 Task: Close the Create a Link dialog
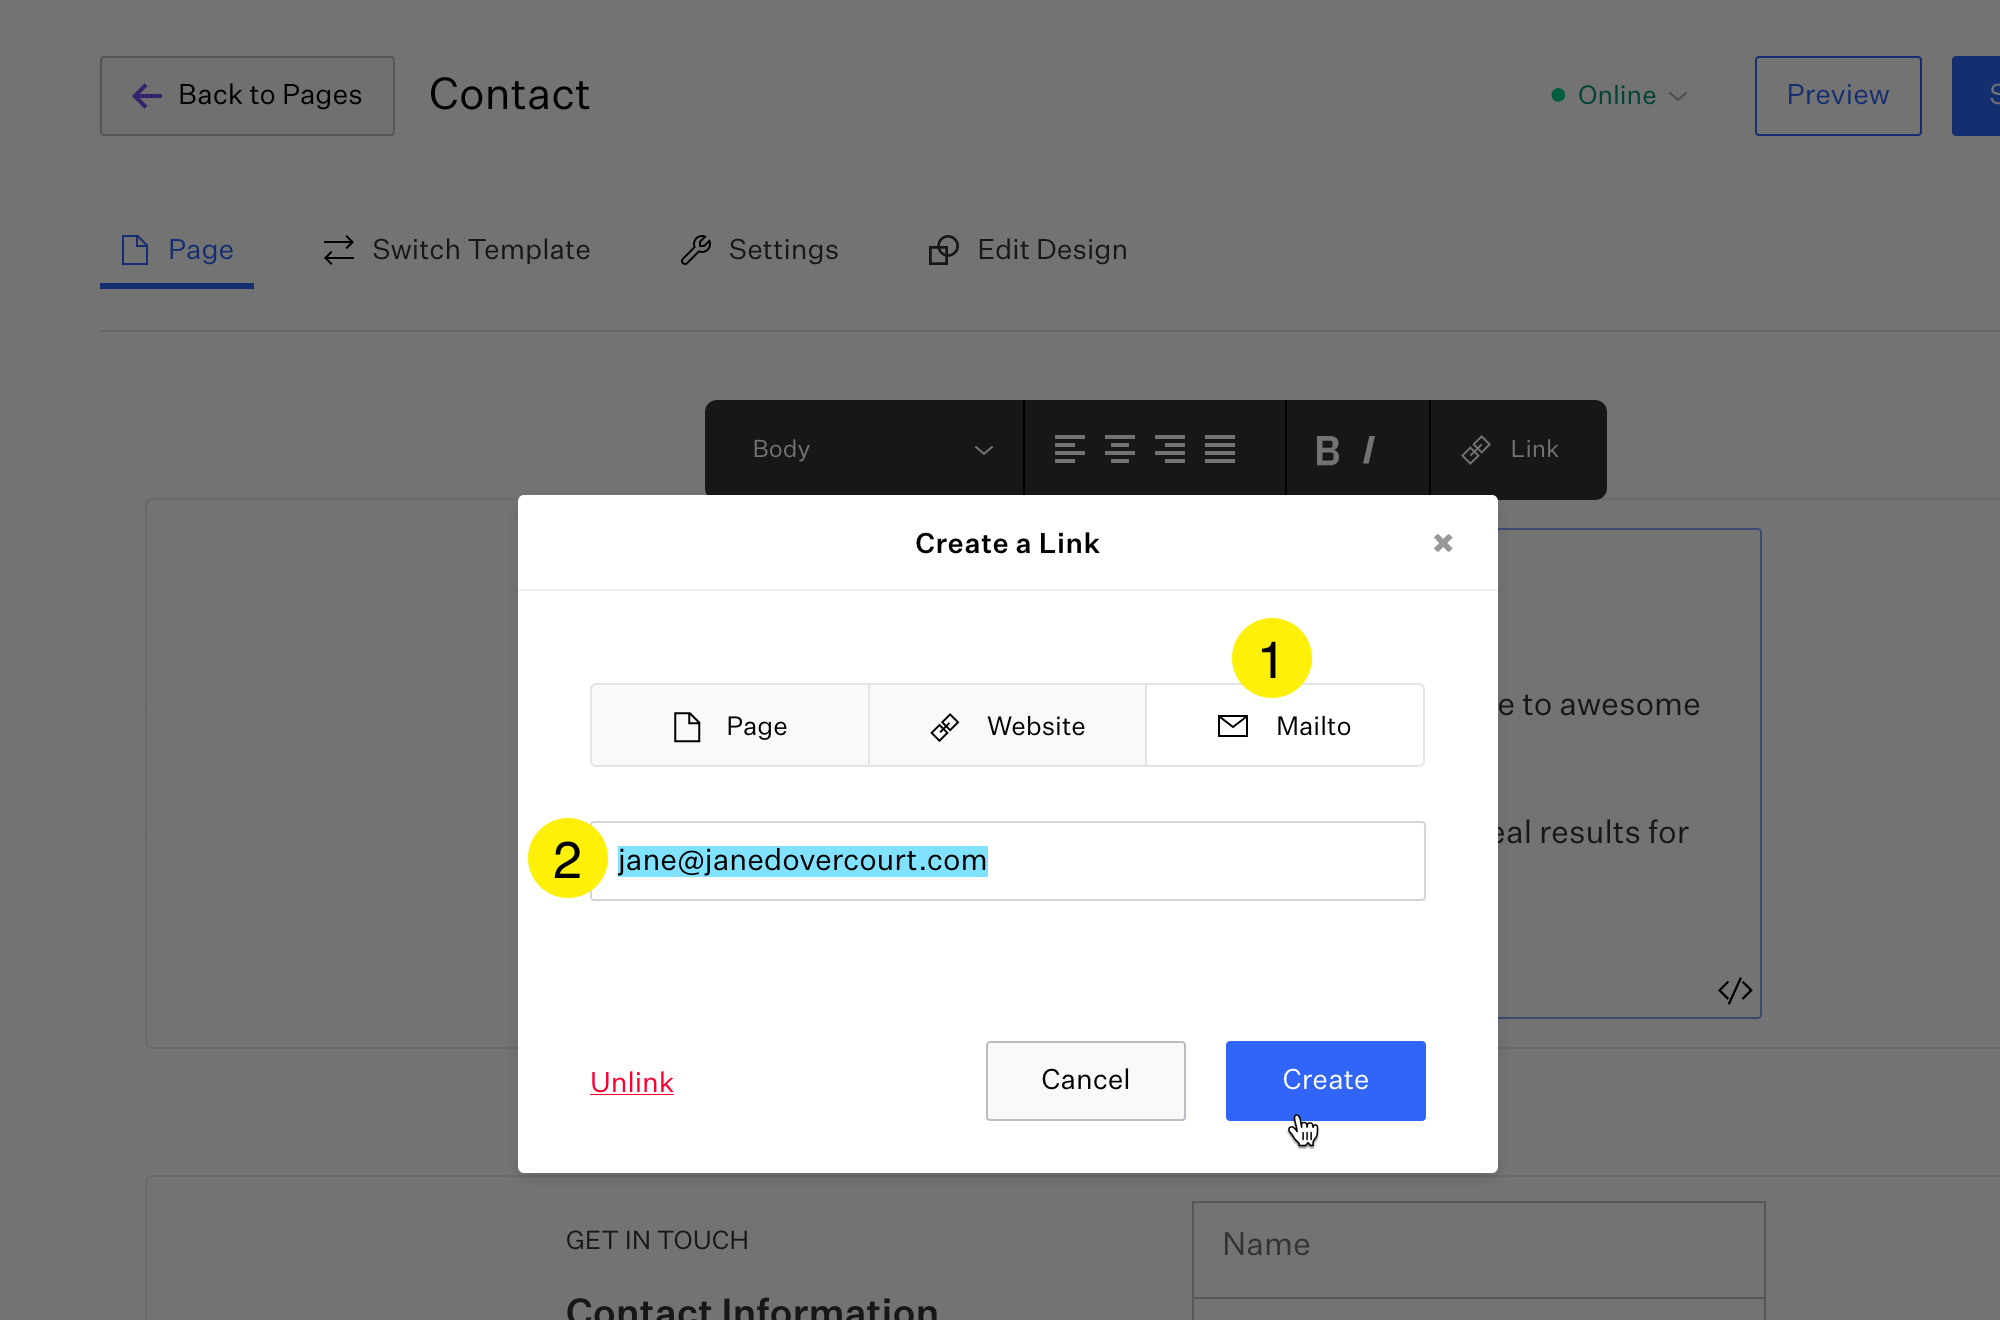tap(1442, 543)
